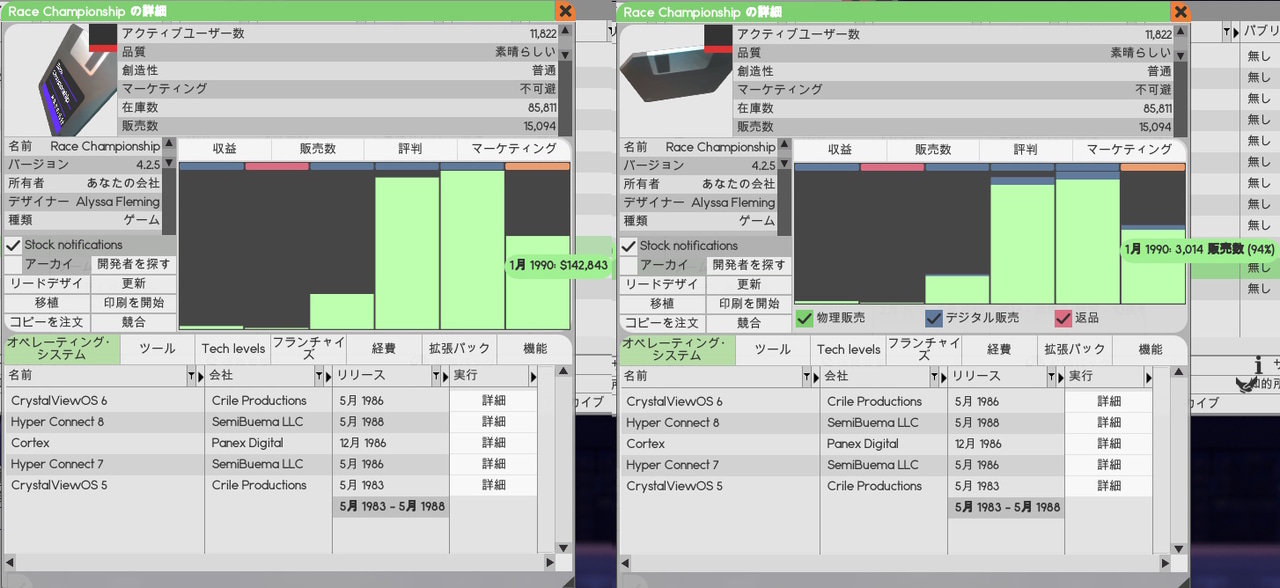This screenshot has width=1280, height=588.
Task: Click the black arrow beside 名前 header, right window
Action: (815, 376)
